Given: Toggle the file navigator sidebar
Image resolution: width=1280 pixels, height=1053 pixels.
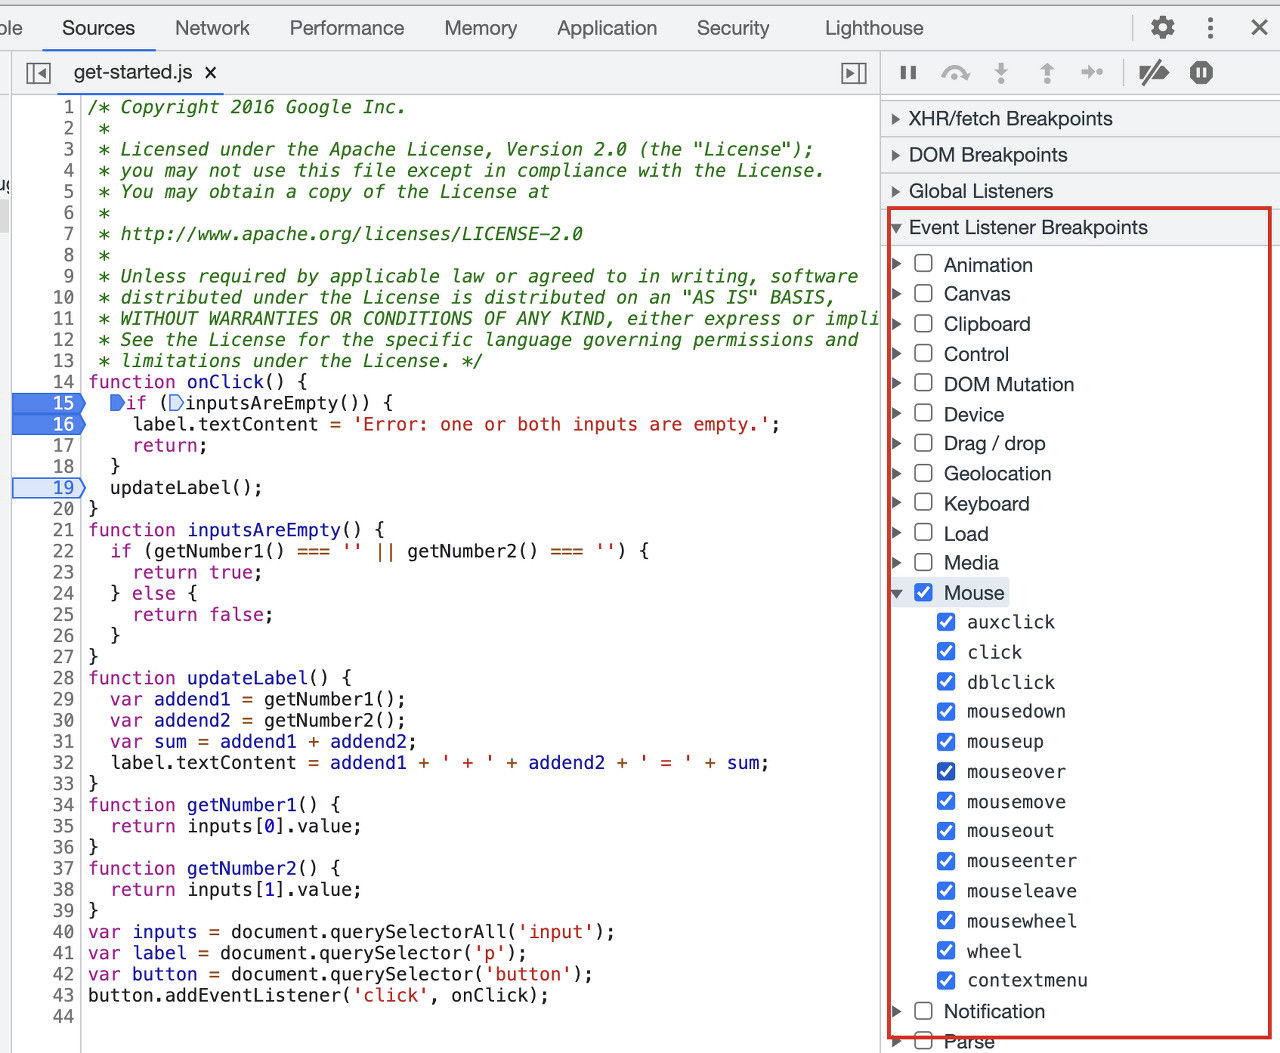Looking at the screenshot, I should coord(38,73).
